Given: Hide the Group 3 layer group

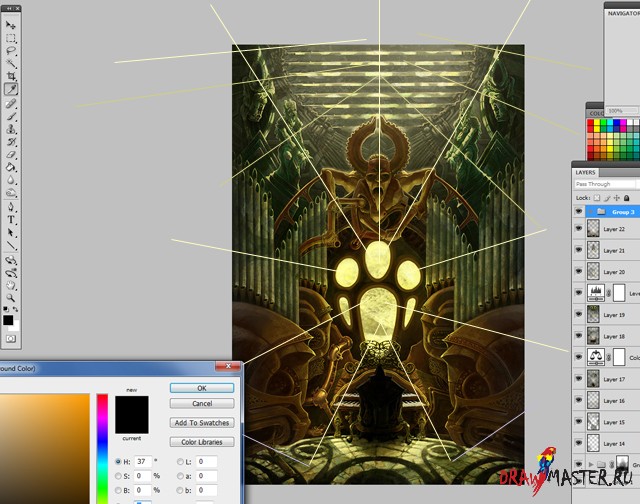Looking at the screenshot, I should point(578,211).
